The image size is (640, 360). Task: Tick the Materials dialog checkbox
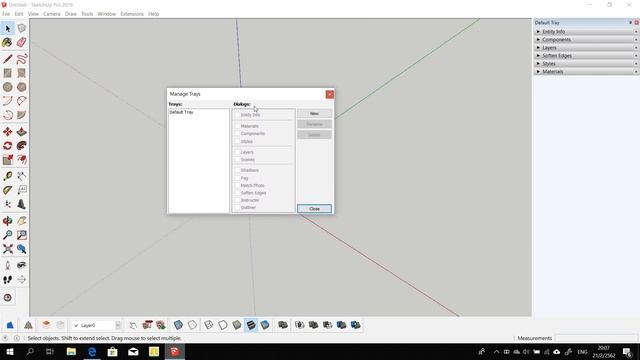[x=237, y=126]
